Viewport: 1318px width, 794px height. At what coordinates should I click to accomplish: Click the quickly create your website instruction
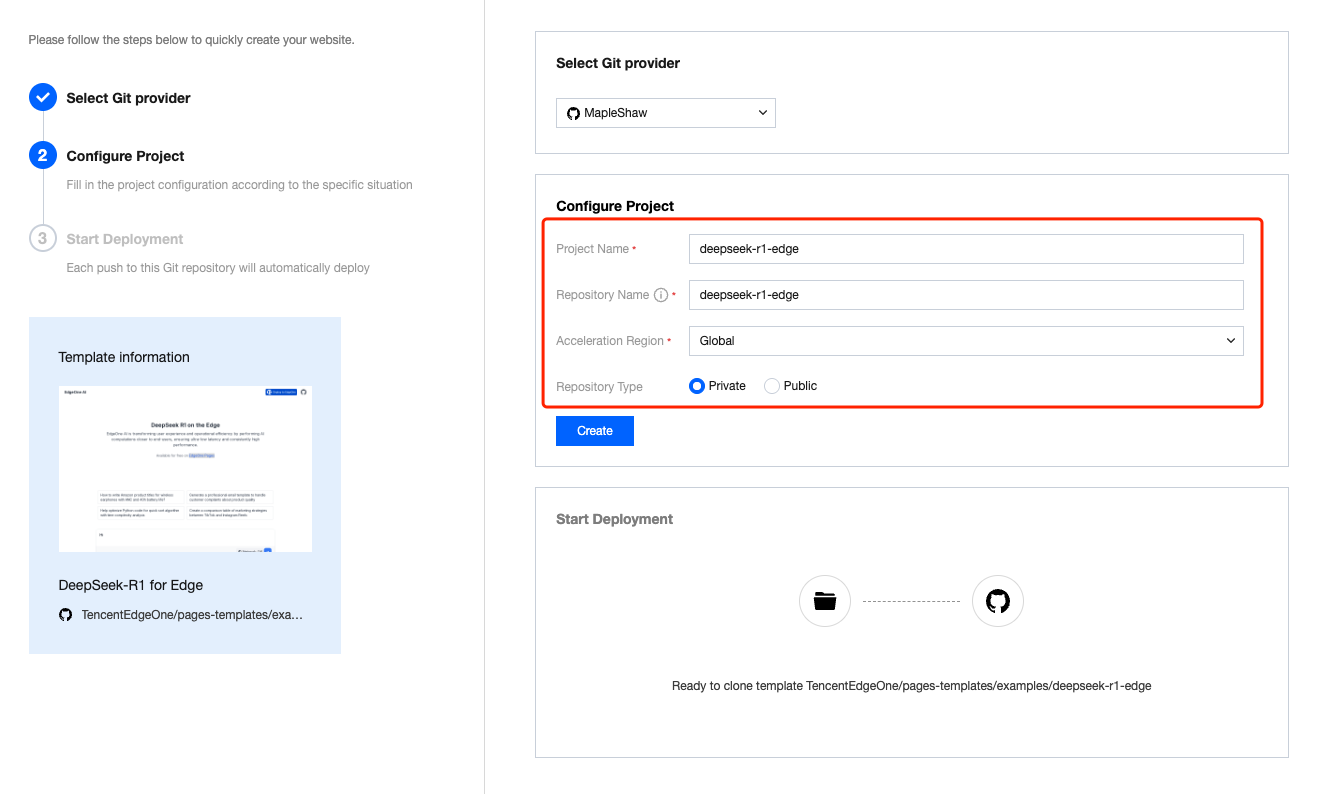191,40
